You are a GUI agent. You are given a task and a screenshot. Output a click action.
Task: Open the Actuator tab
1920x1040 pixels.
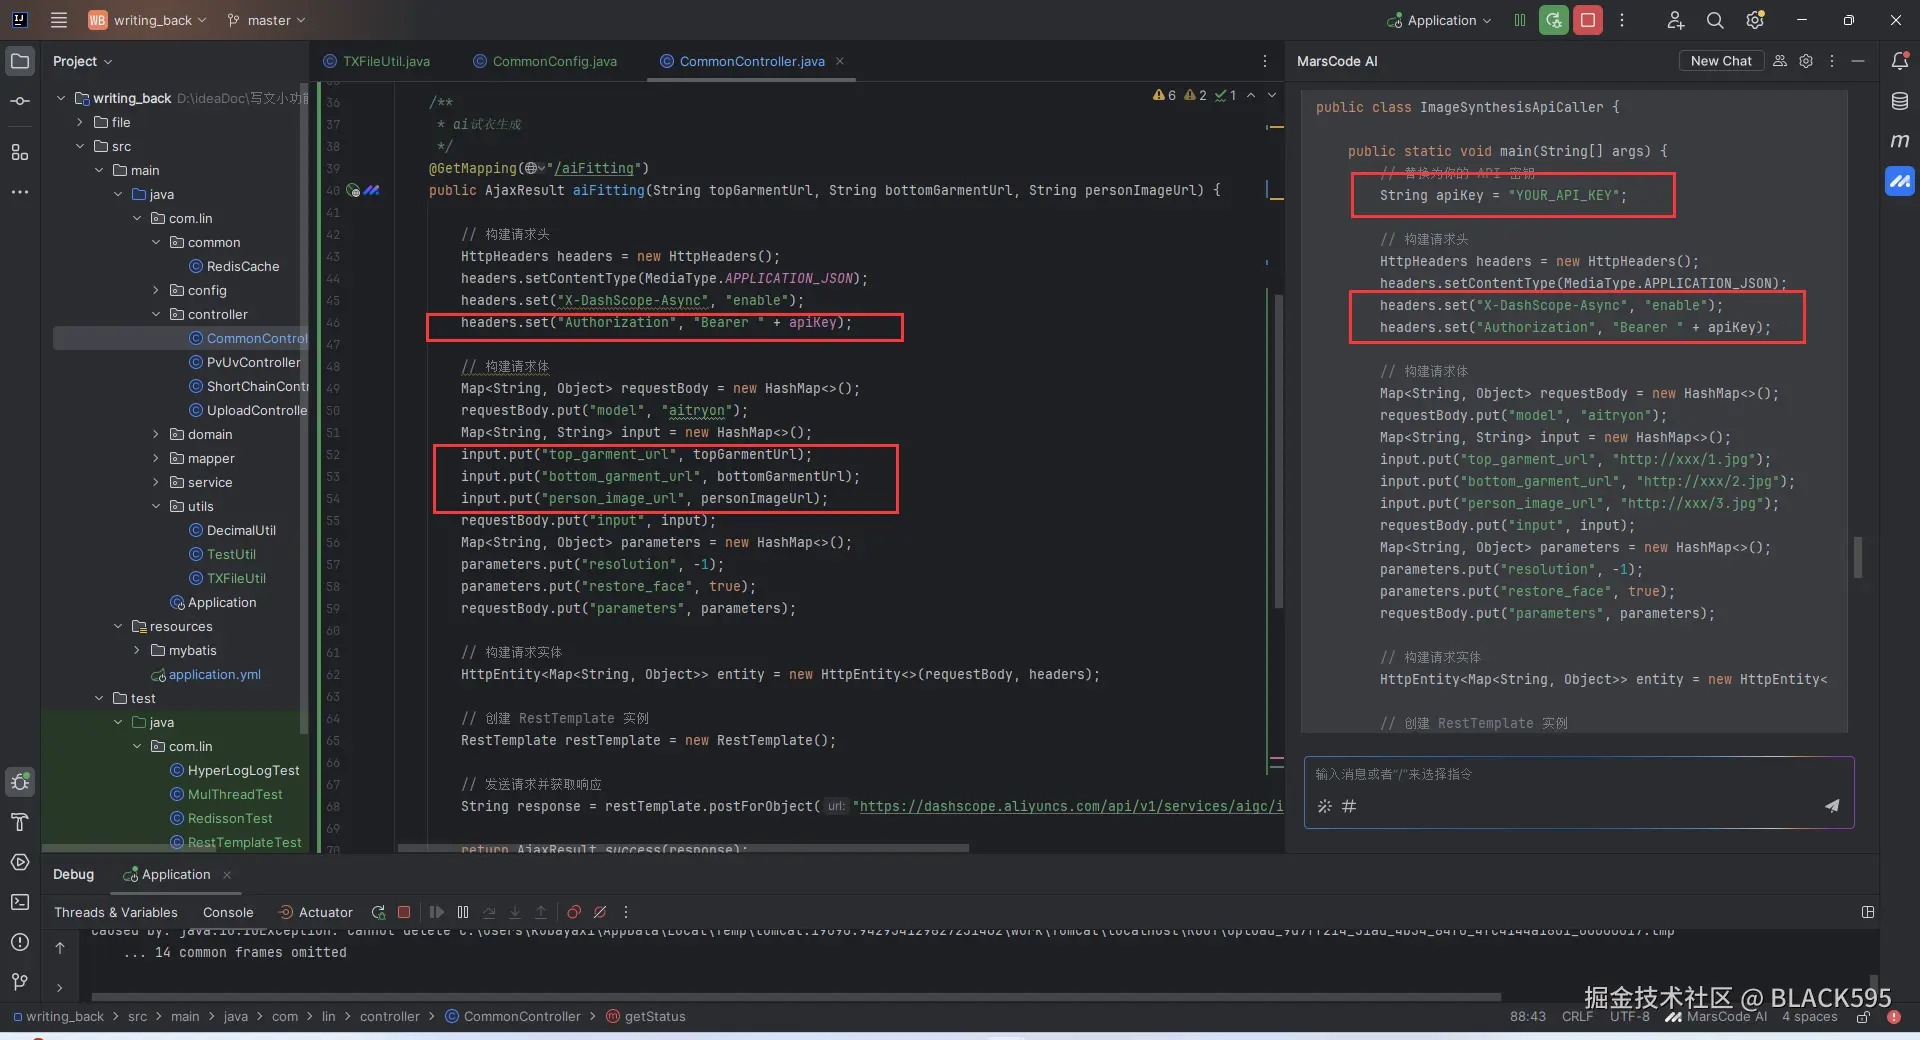[315, 912]
